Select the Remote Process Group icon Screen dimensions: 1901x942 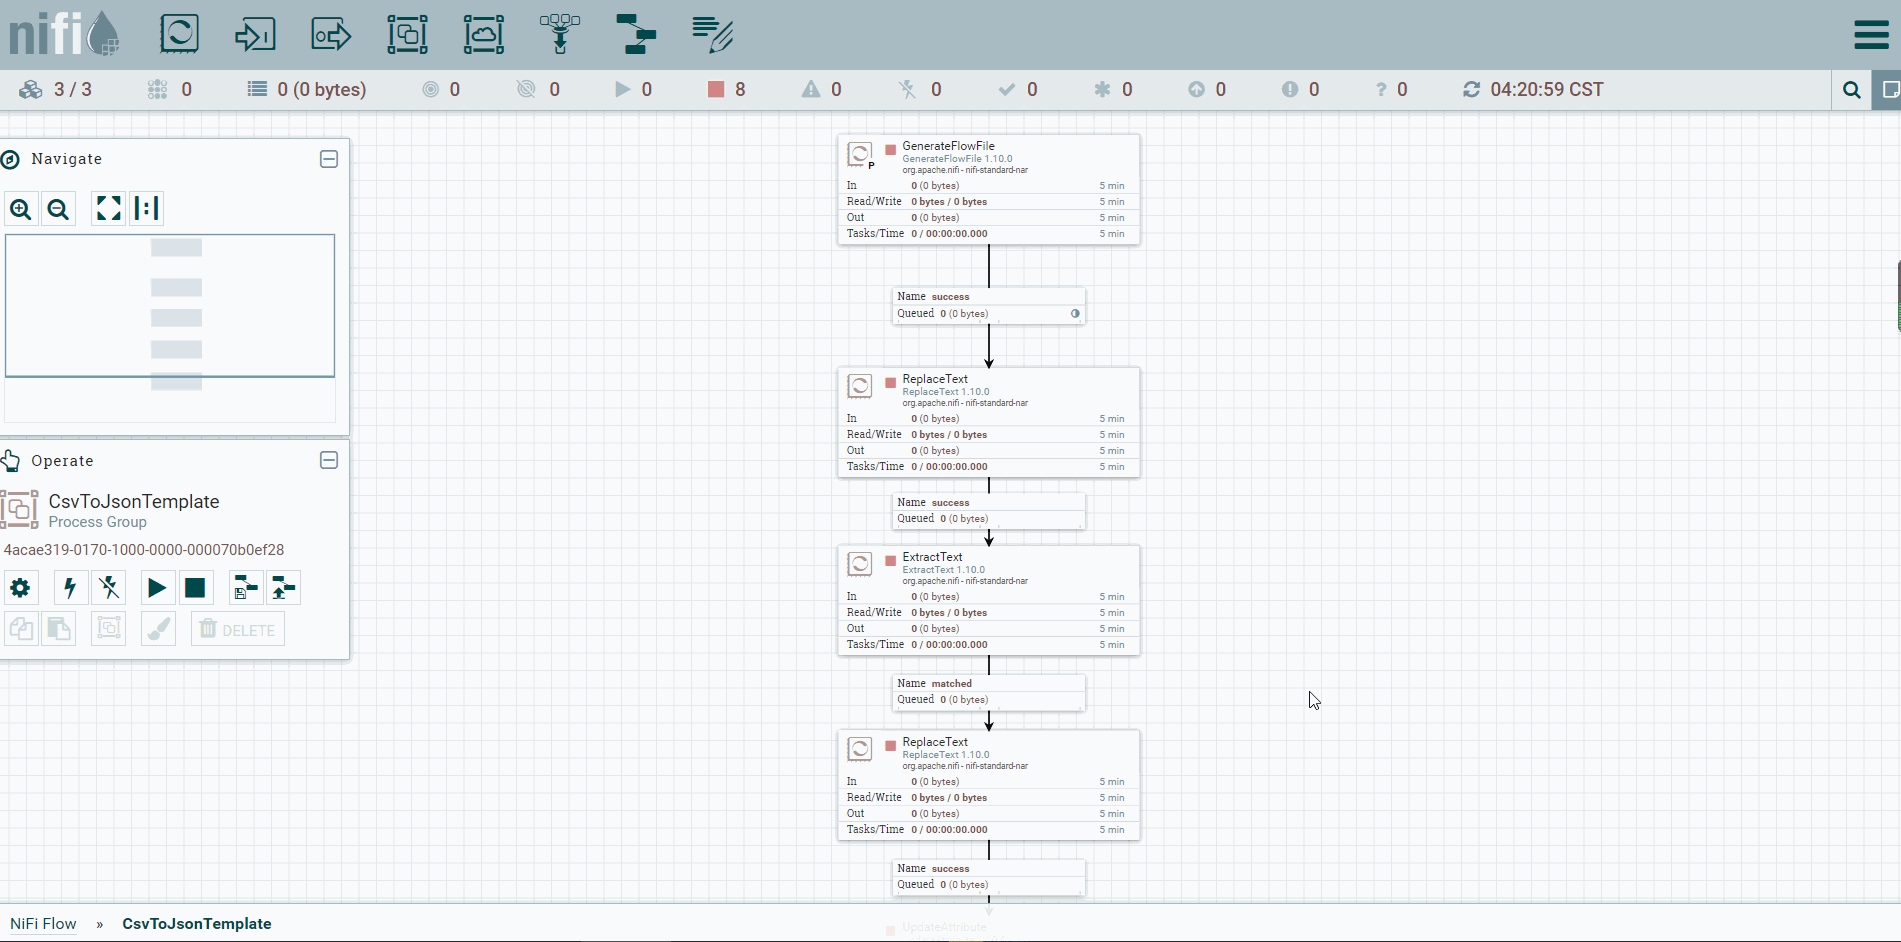coord(483,34)
